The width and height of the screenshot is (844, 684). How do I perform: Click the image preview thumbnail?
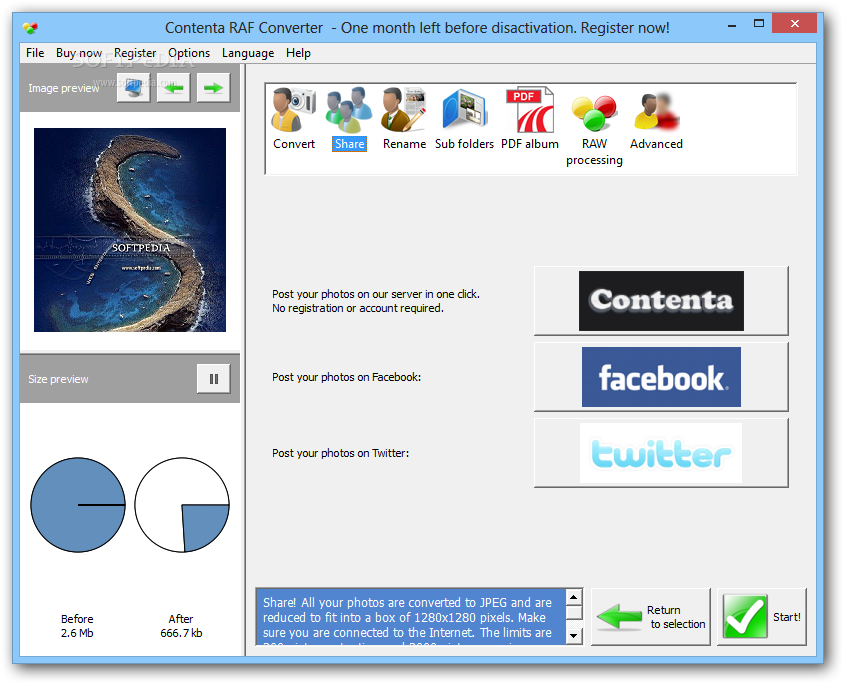[130, 230]
